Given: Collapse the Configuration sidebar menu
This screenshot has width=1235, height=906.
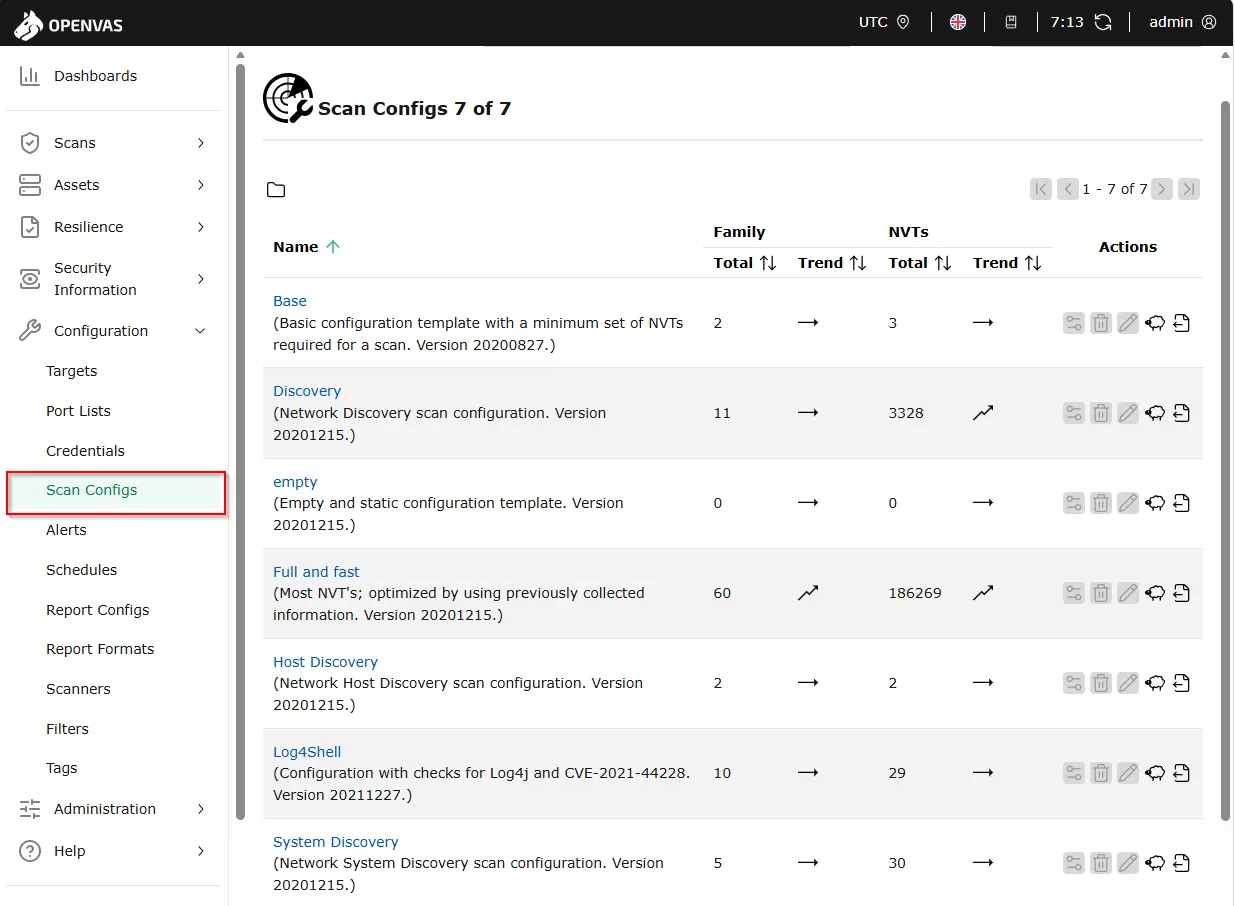Looking at the screenshot, I should (x=200, y=331).
